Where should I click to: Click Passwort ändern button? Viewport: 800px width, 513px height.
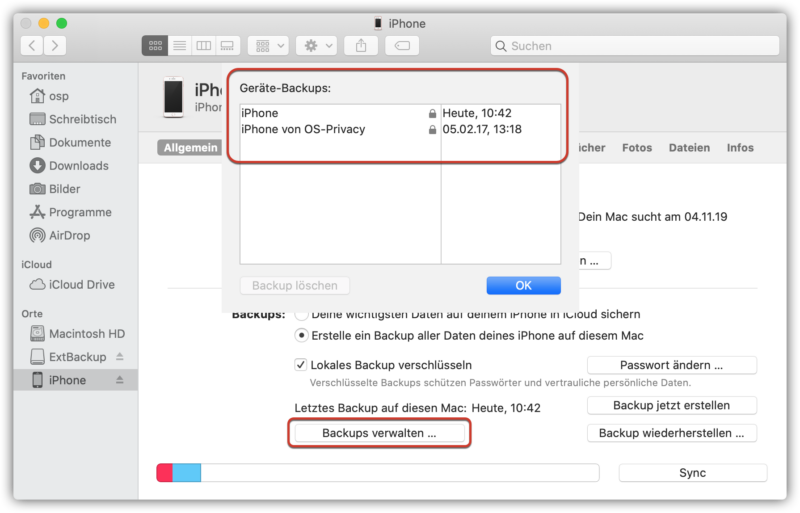[671, 365]
